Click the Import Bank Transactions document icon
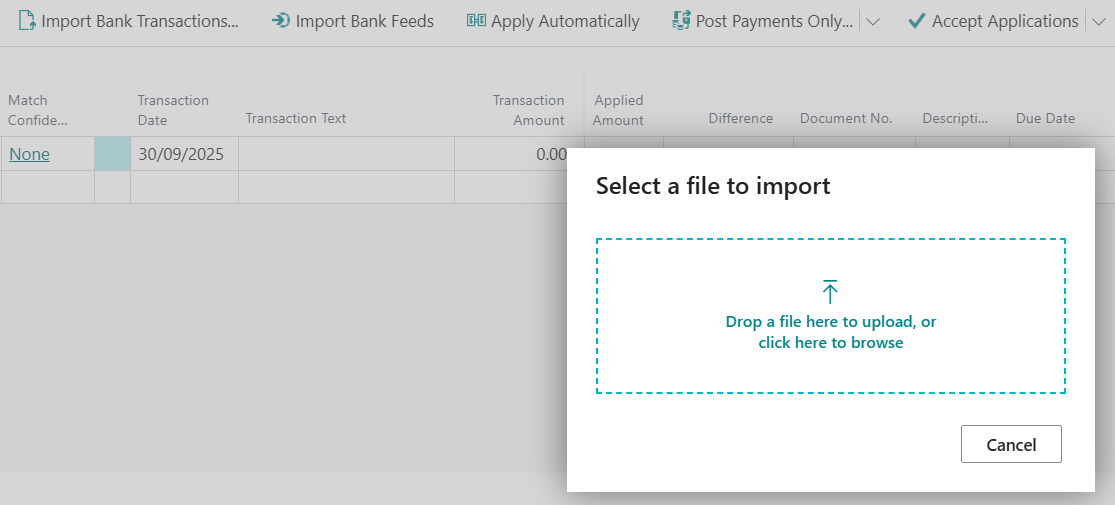Viewport: 1115px width, 505px height. [x=27, y=21]
